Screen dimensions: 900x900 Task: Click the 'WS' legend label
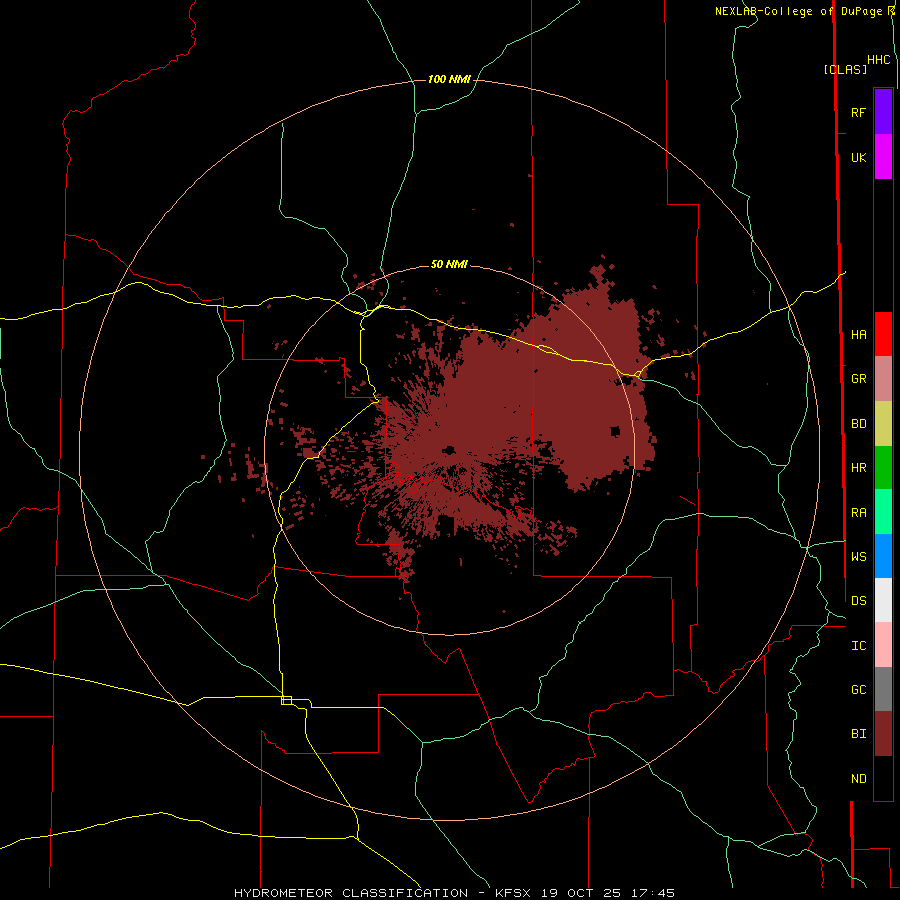[858, 556]
